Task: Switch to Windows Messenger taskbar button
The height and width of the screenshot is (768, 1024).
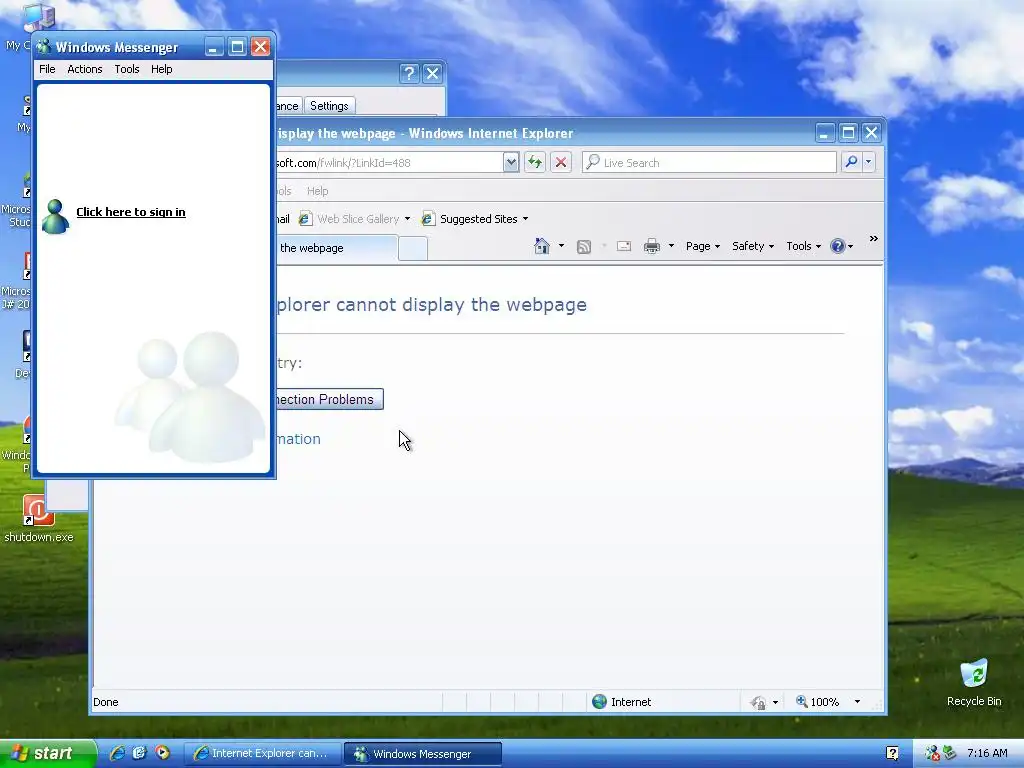Action: 423,754
